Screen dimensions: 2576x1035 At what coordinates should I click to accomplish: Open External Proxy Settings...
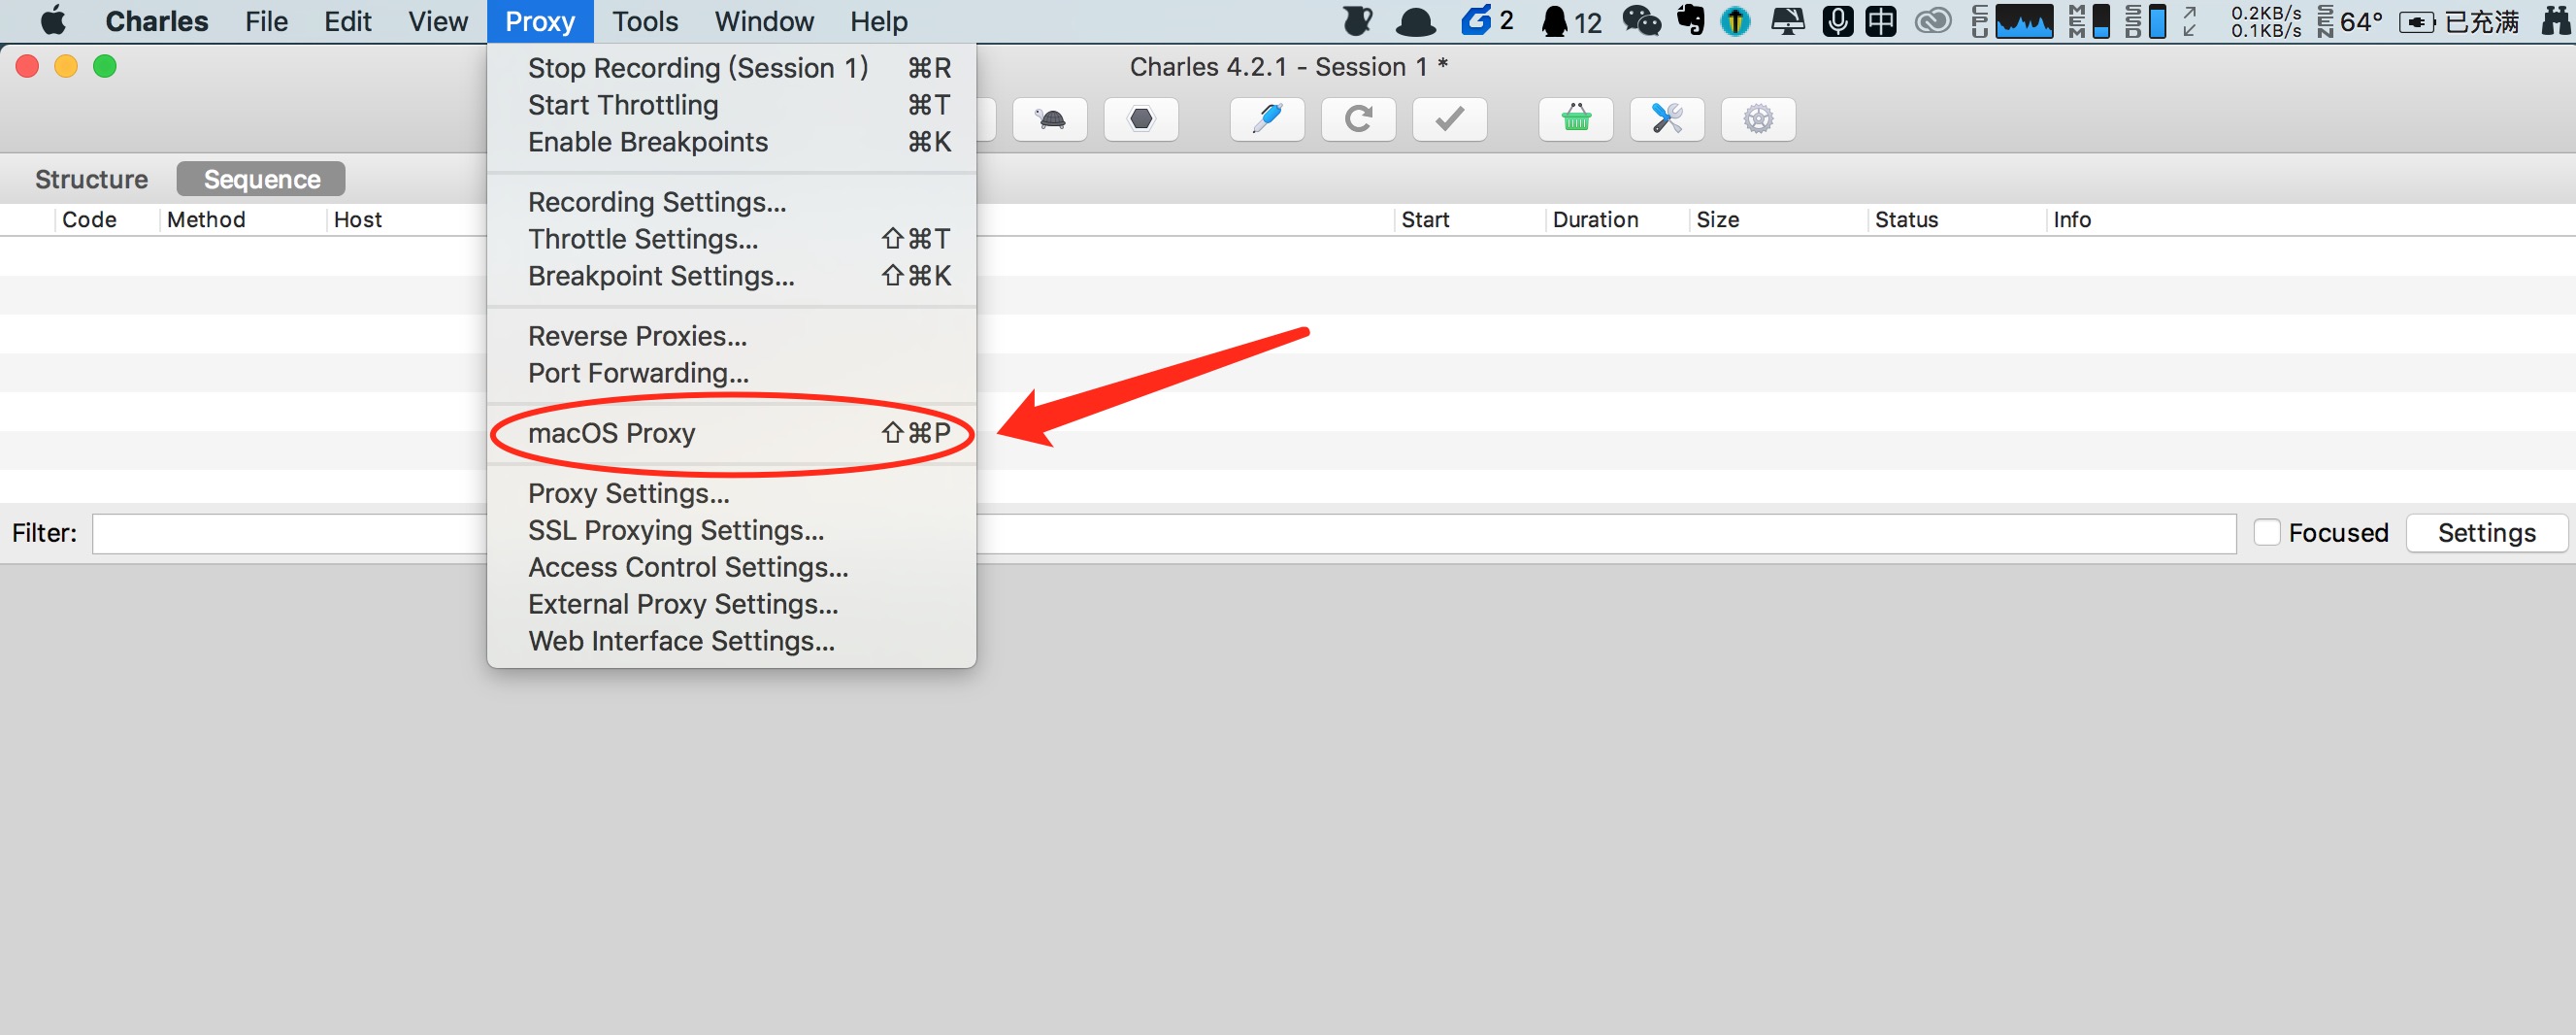coord(731,604)
